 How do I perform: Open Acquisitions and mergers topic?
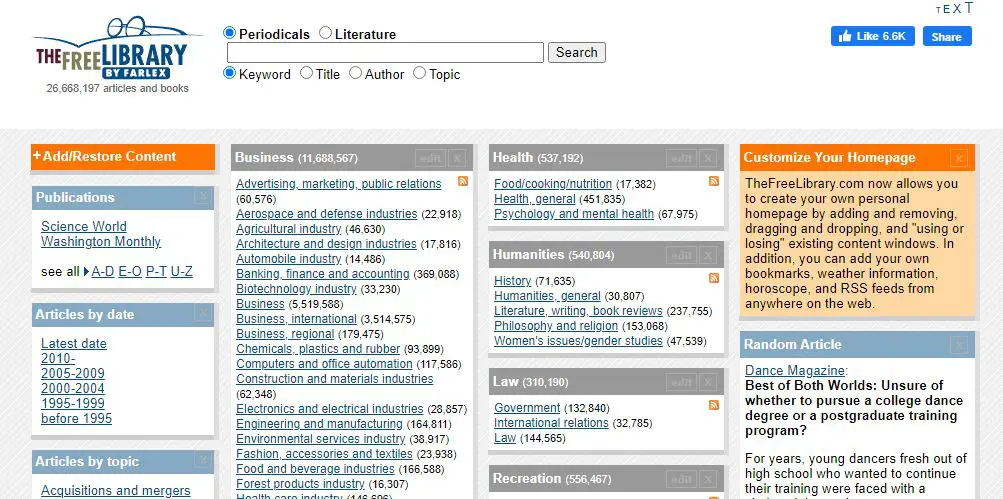116,491
